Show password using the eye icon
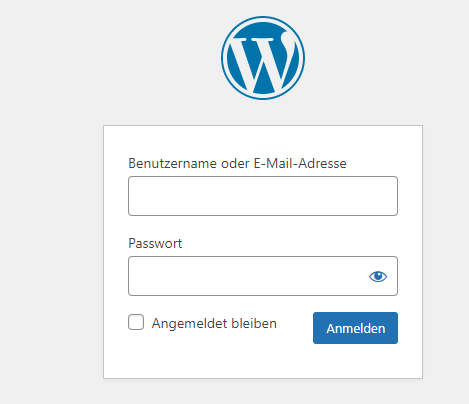This screenshot has height=404, width=469. 378,276
